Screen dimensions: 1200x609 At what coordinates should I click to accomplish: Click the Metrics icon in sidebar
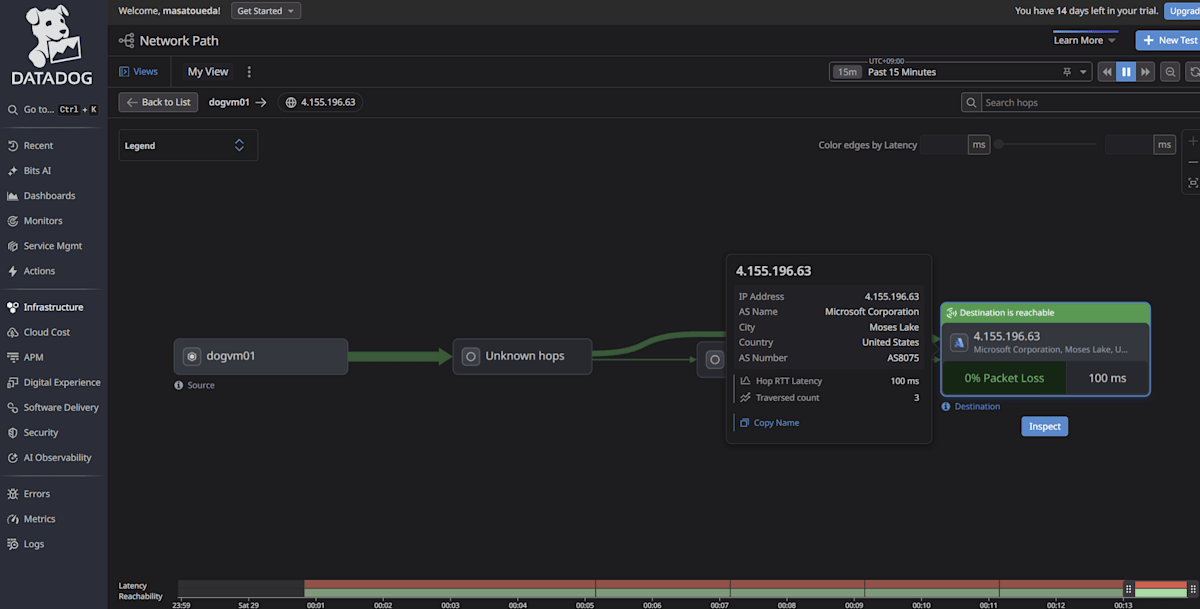[x=13, y=519]
